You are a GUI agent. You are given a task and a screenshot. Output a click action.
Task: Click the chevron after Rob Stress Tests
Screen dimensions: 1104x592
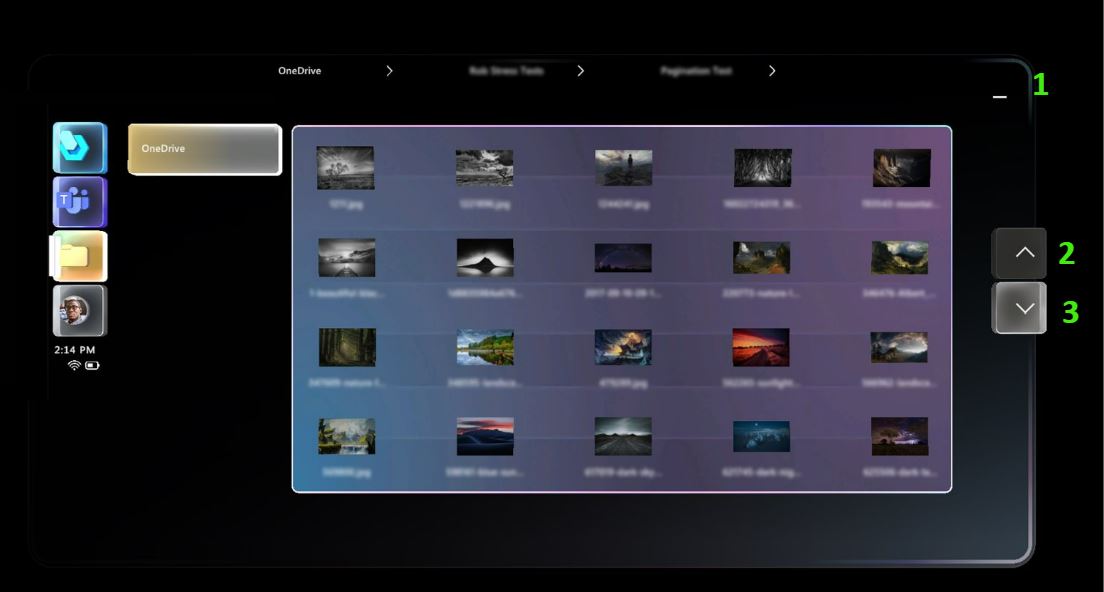coord(580,70)
